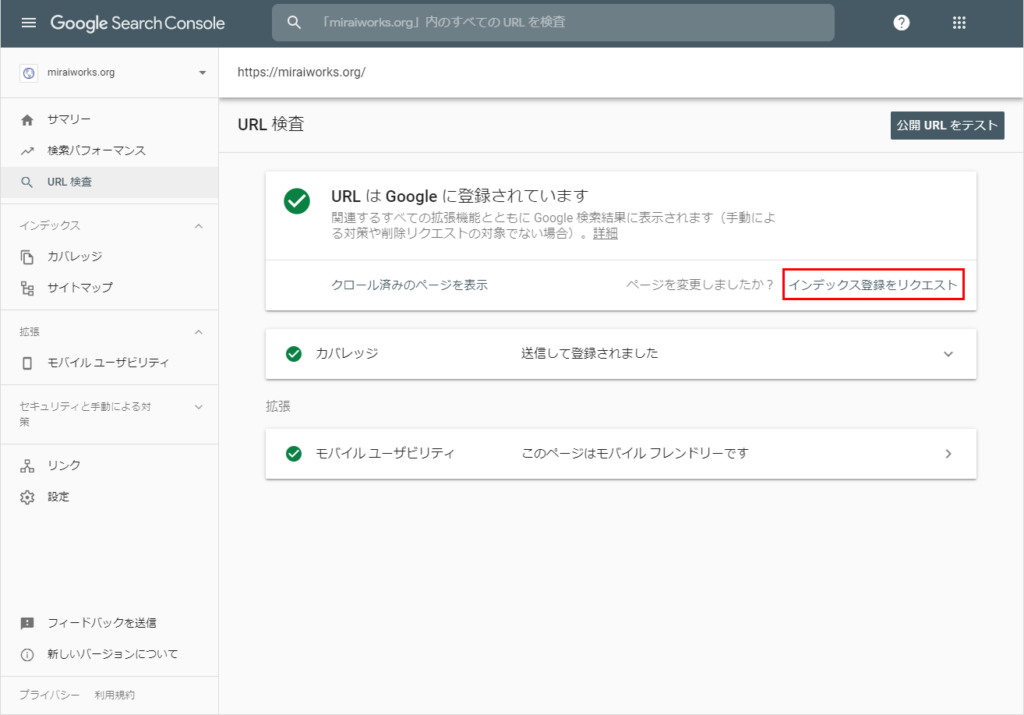Viewport: 1024px width, 715px height.
Task: Click the リンク network icon
Action: click(x=27, y=466)
